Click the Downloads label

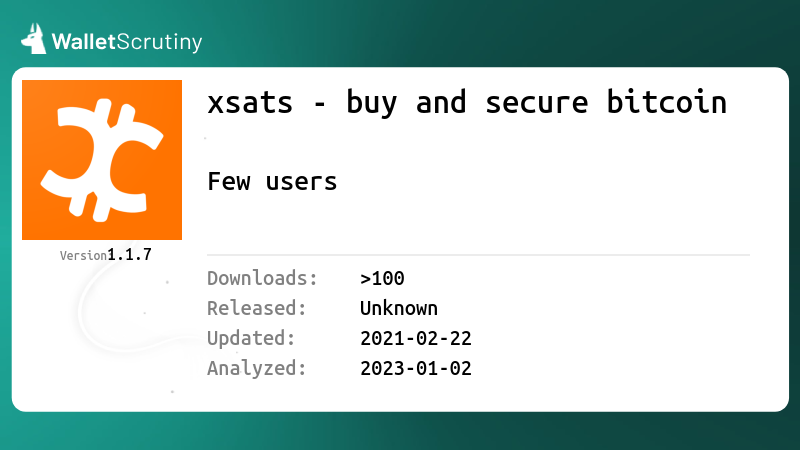click(x=262, y=278)
